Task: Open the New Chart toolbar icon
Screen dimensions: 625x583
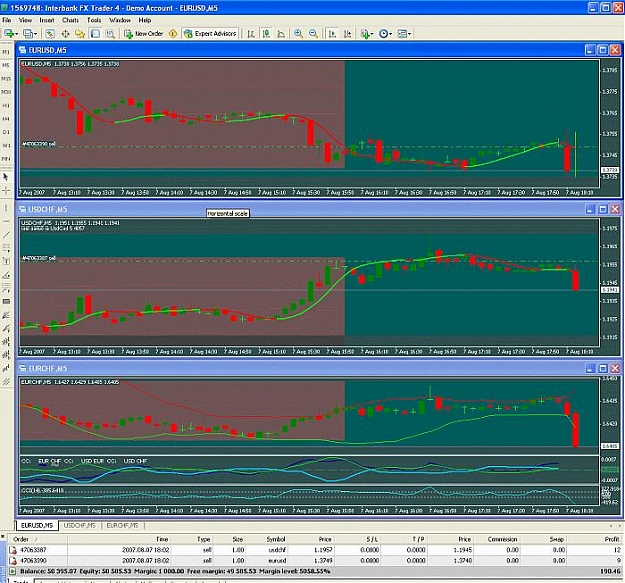Action: pyautogui.click(x=9, y=34)
